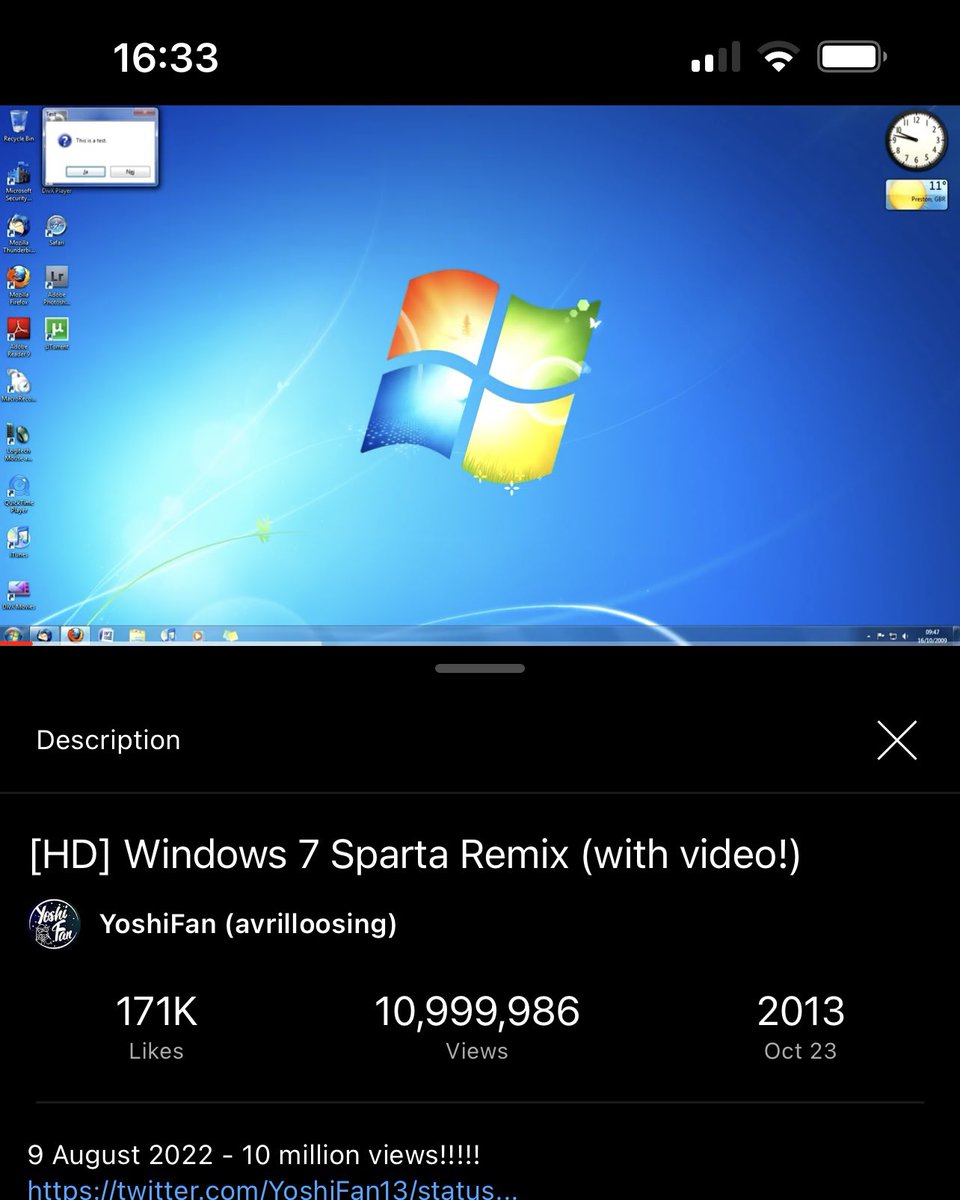Click the Adobe Photoshop Lightroom shortcut
960x1200 pixels.
pyautogui.click(x=56, y=286)
